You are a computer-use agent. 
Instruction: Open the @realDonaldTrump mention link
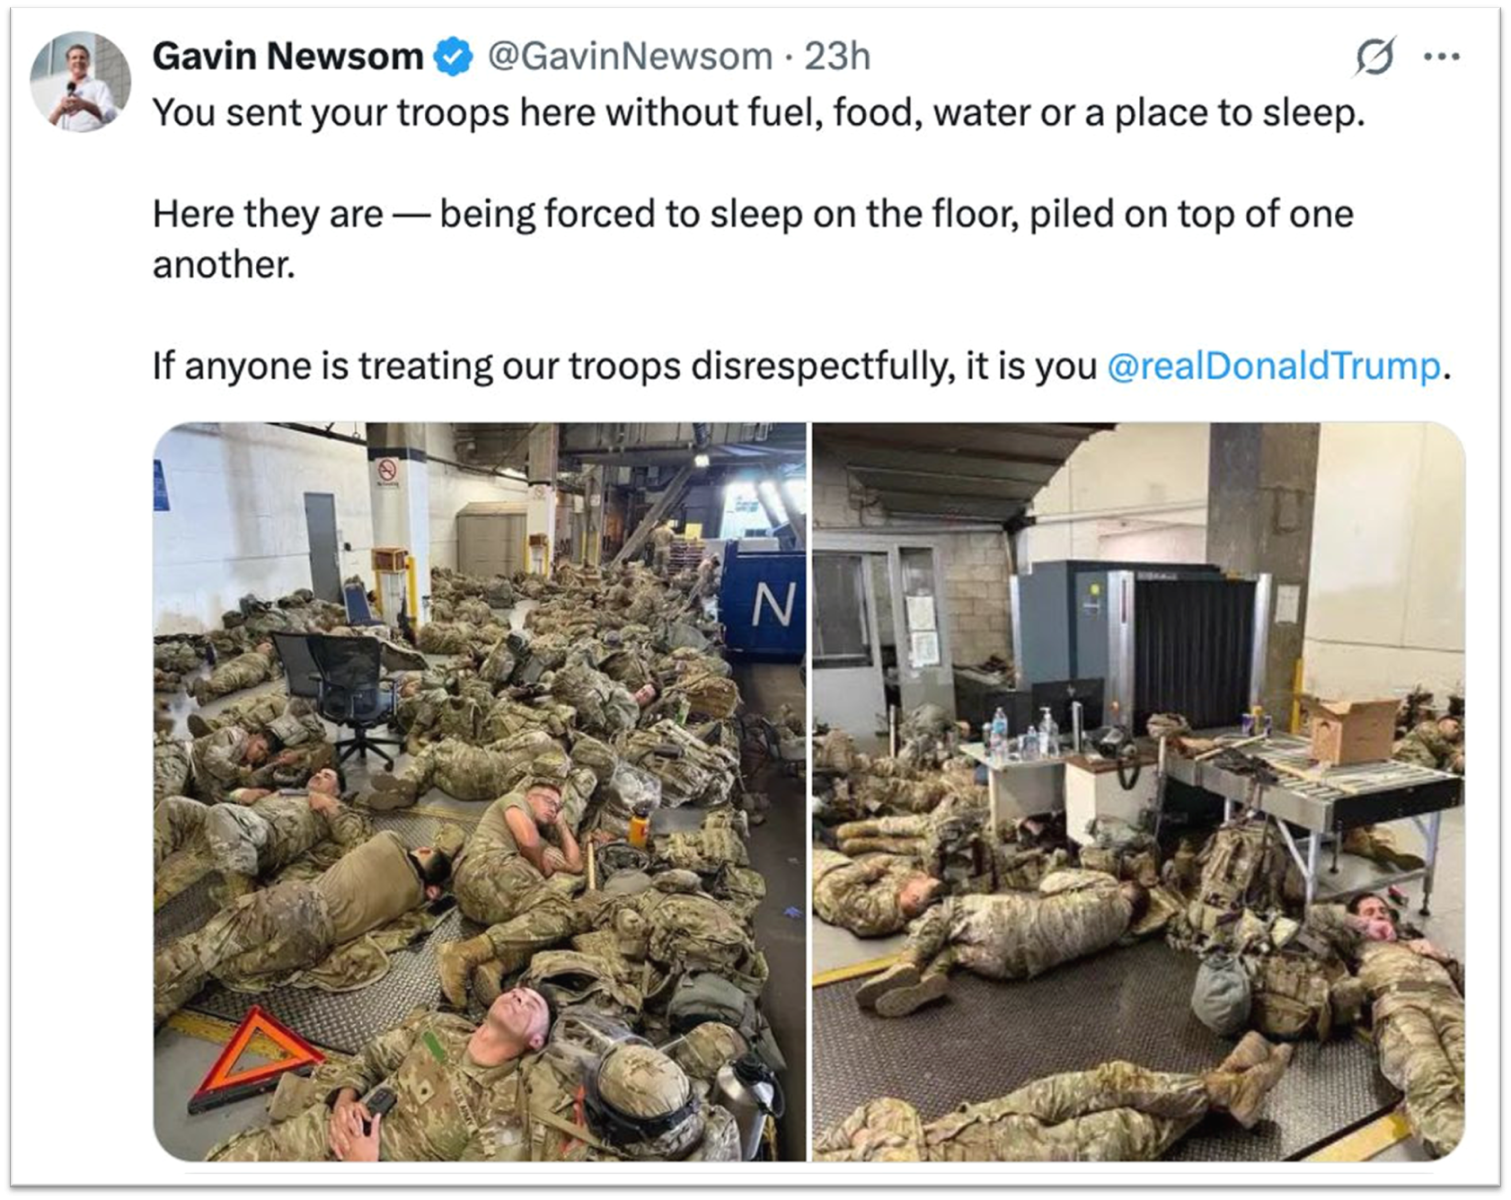pyautogui.click(x=1273, y=366)
